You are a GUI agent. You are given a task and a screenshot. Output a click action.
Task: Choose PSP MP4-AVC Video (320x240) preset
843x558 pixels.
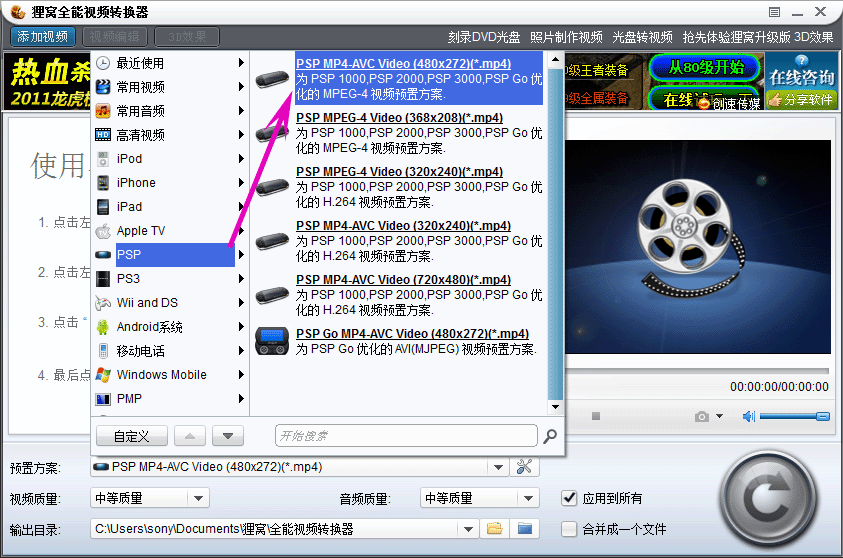(x=403, y=226)
